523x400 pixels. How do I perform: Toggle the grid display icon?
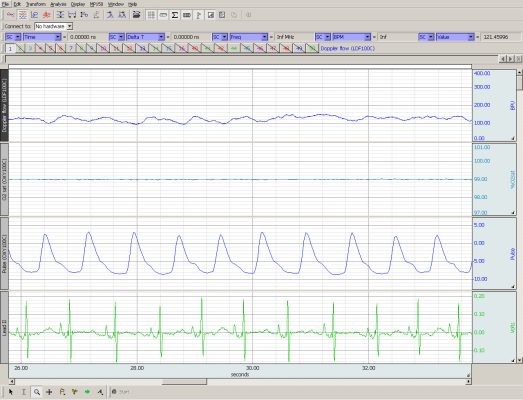[151, 15]
